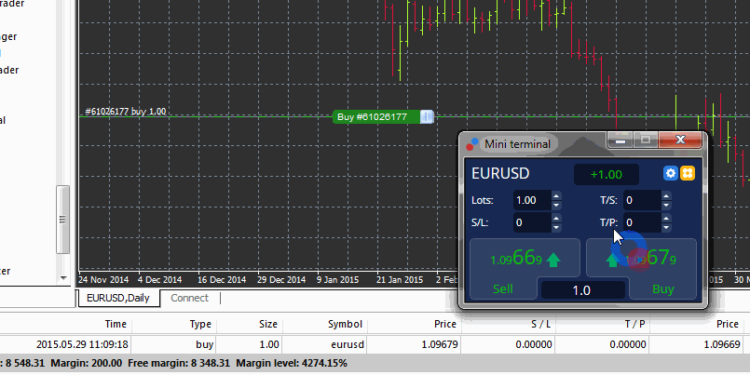Click the T / P column header
The width and height of the screenshot is (750, 375).
635,324
